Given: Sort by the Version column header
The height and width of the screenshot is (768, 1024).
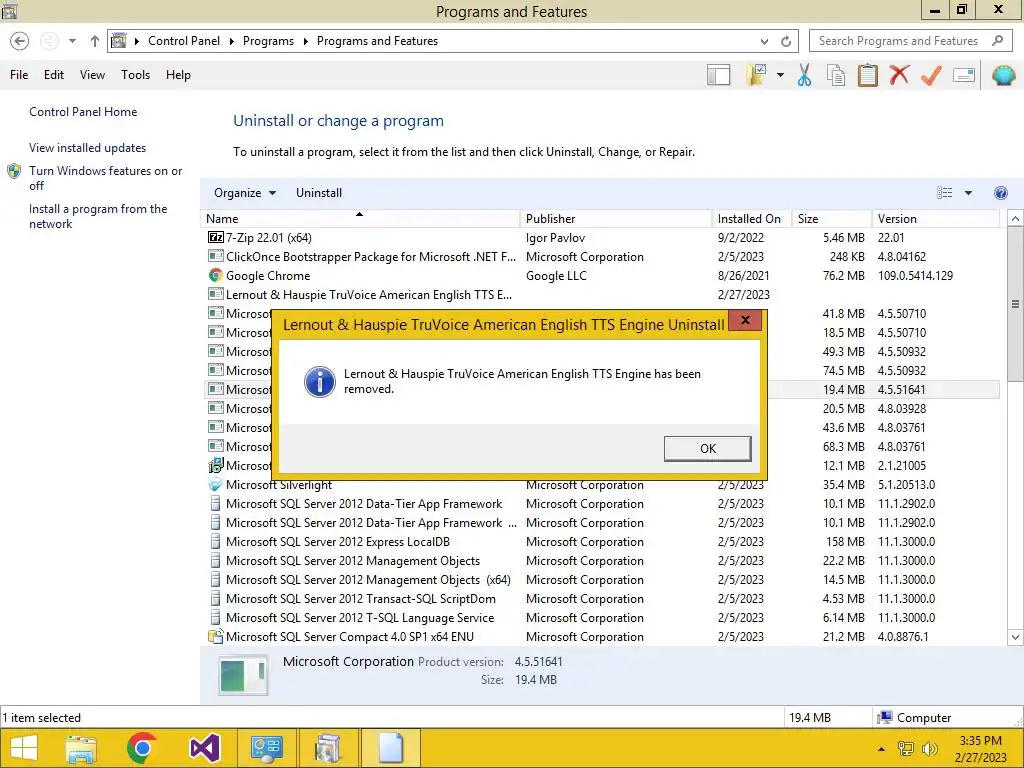Looking at the screenshot, I should coord(935,219).
